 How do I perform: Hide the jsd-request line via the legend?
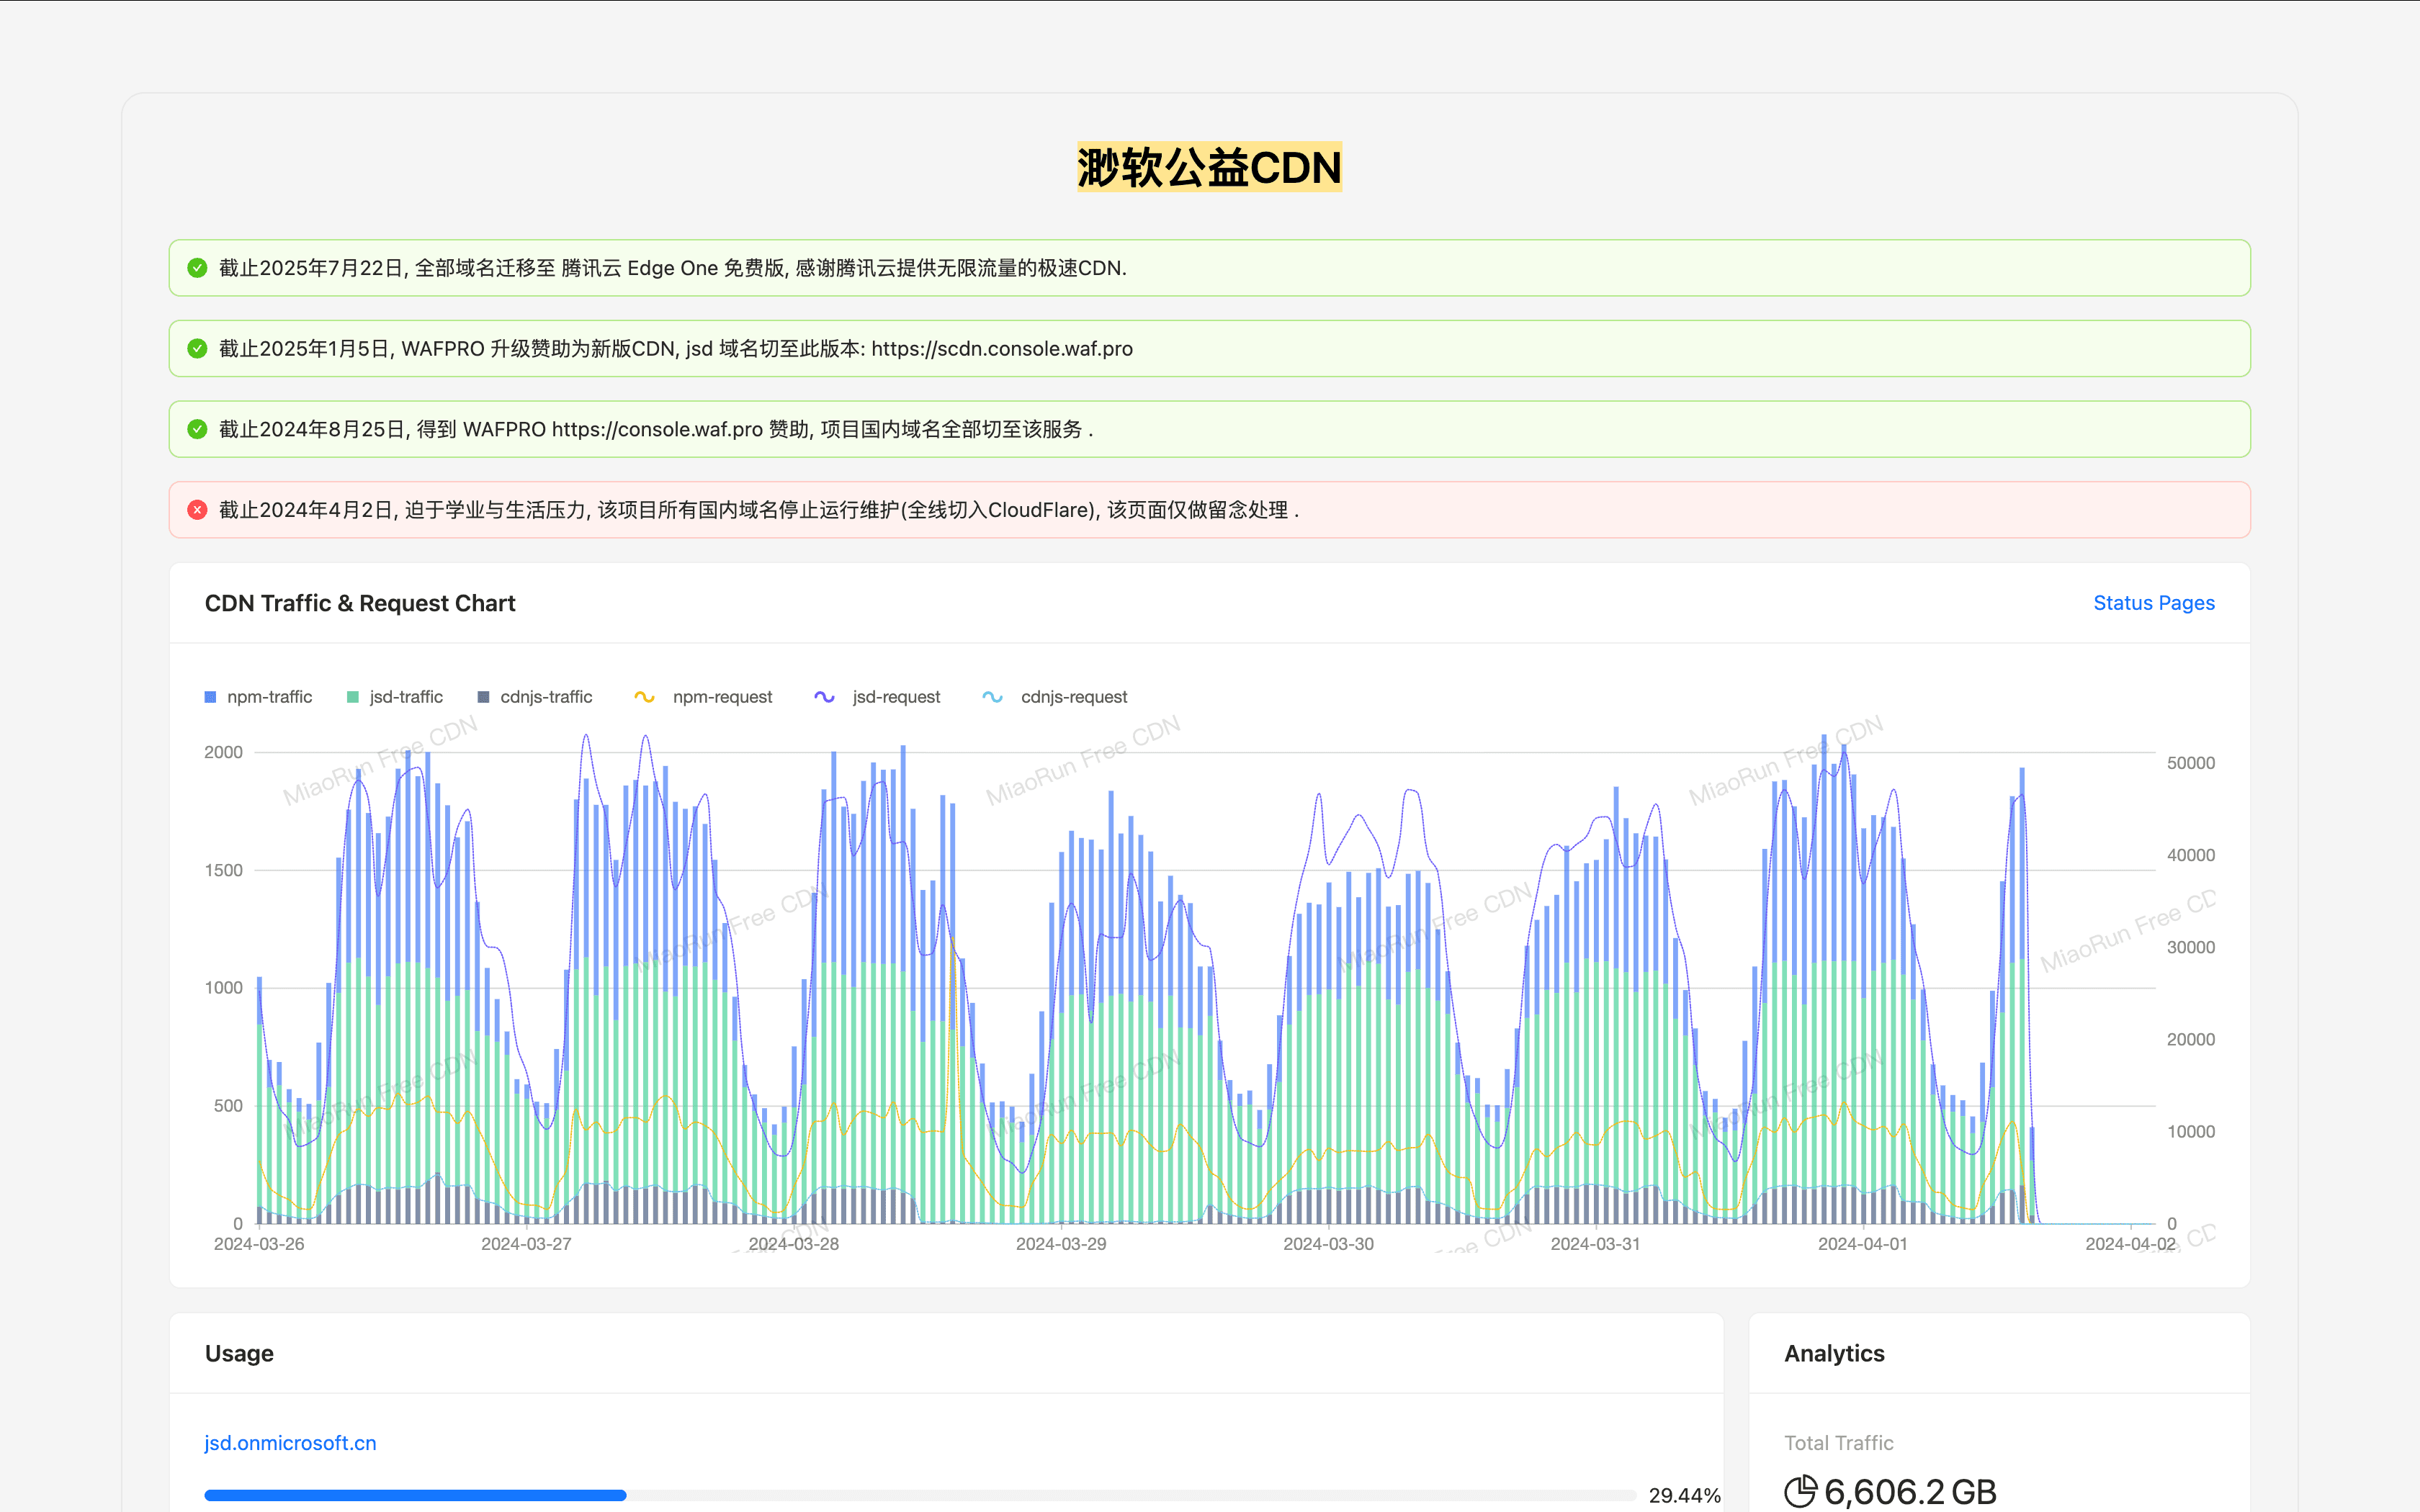point(877,697)
